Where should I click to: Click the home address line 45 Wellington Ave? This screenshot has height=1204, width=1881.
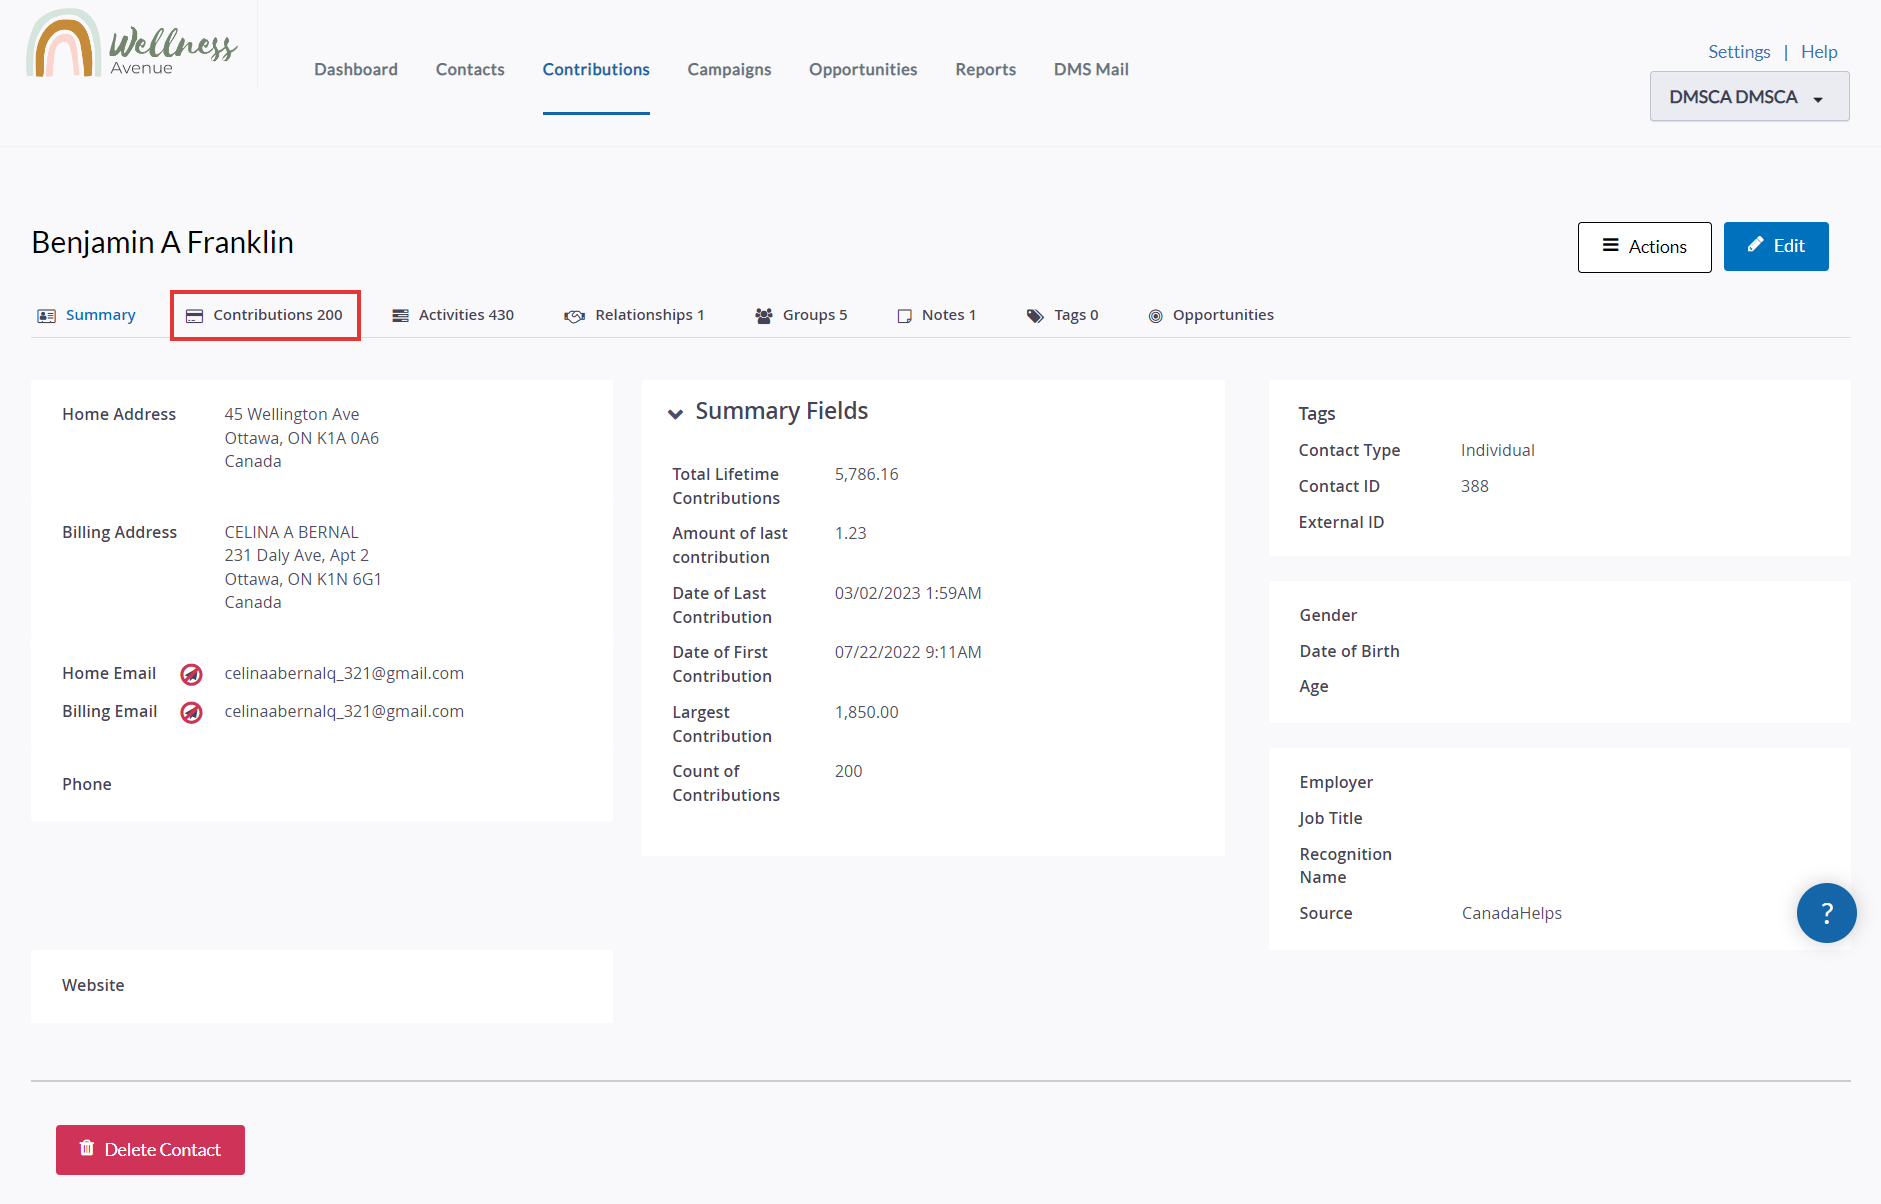(x=292, y=414)
